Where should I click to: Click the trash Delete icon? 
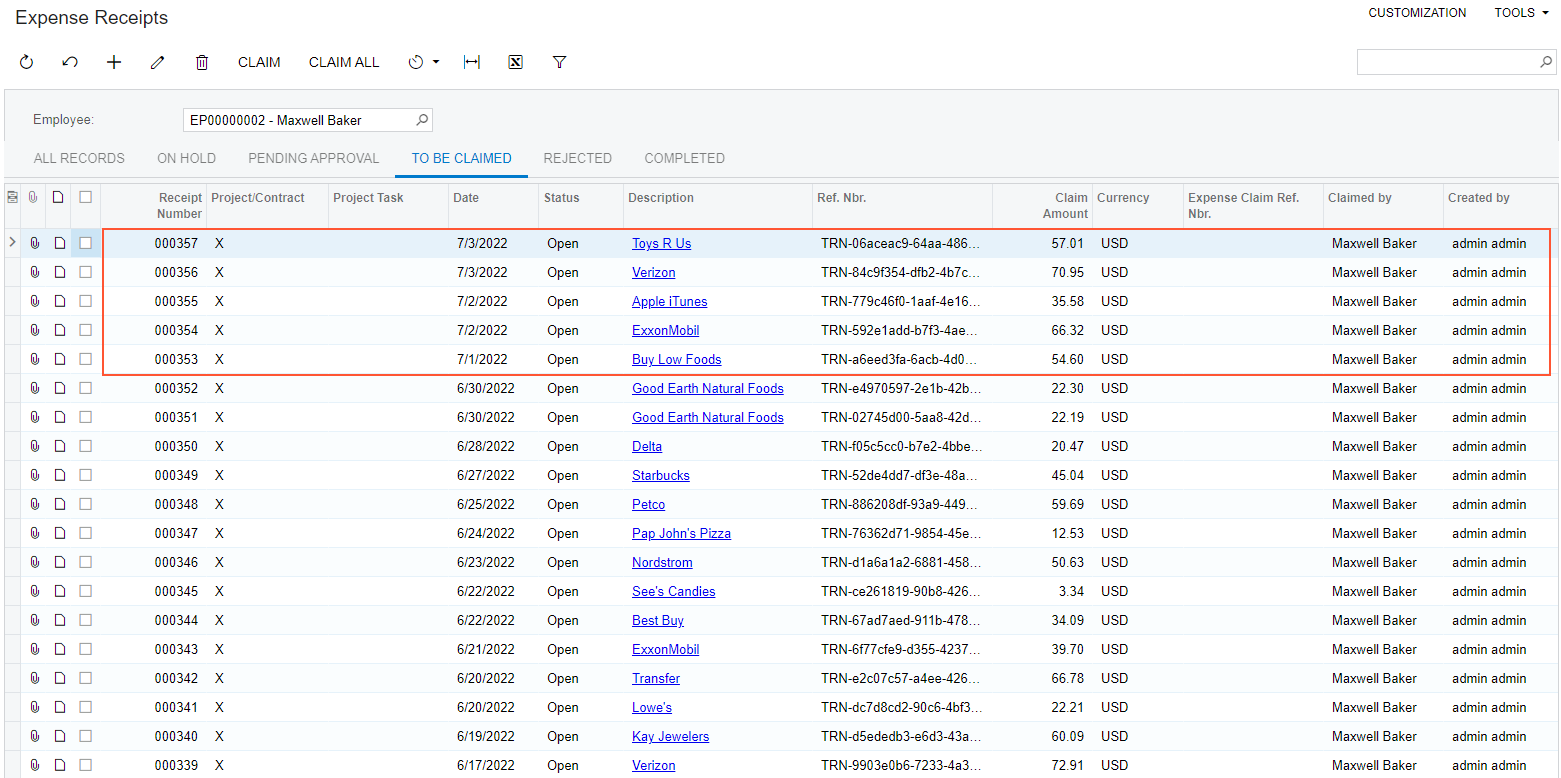click(x=202, y=62)
